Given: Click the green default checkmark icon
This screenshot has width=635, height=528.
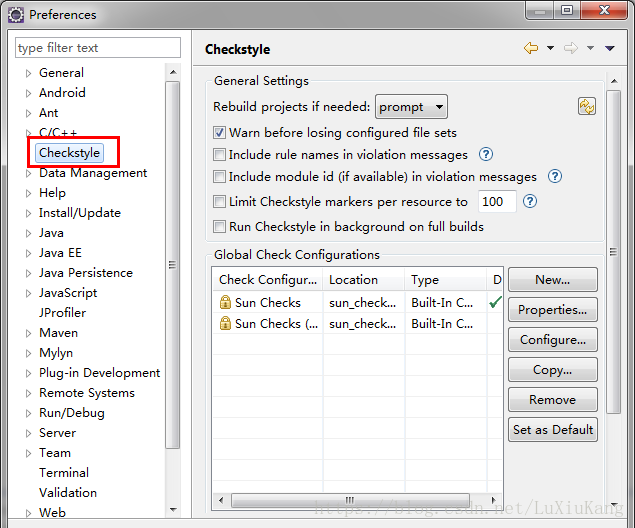Looking at the screenshot, I should 495,302.
